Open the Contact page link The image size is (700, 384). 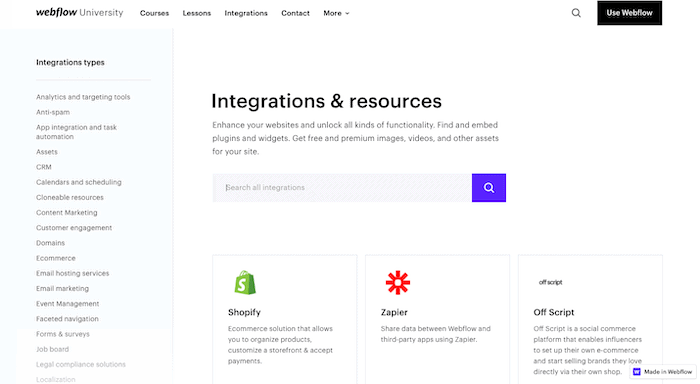(295, 13)
